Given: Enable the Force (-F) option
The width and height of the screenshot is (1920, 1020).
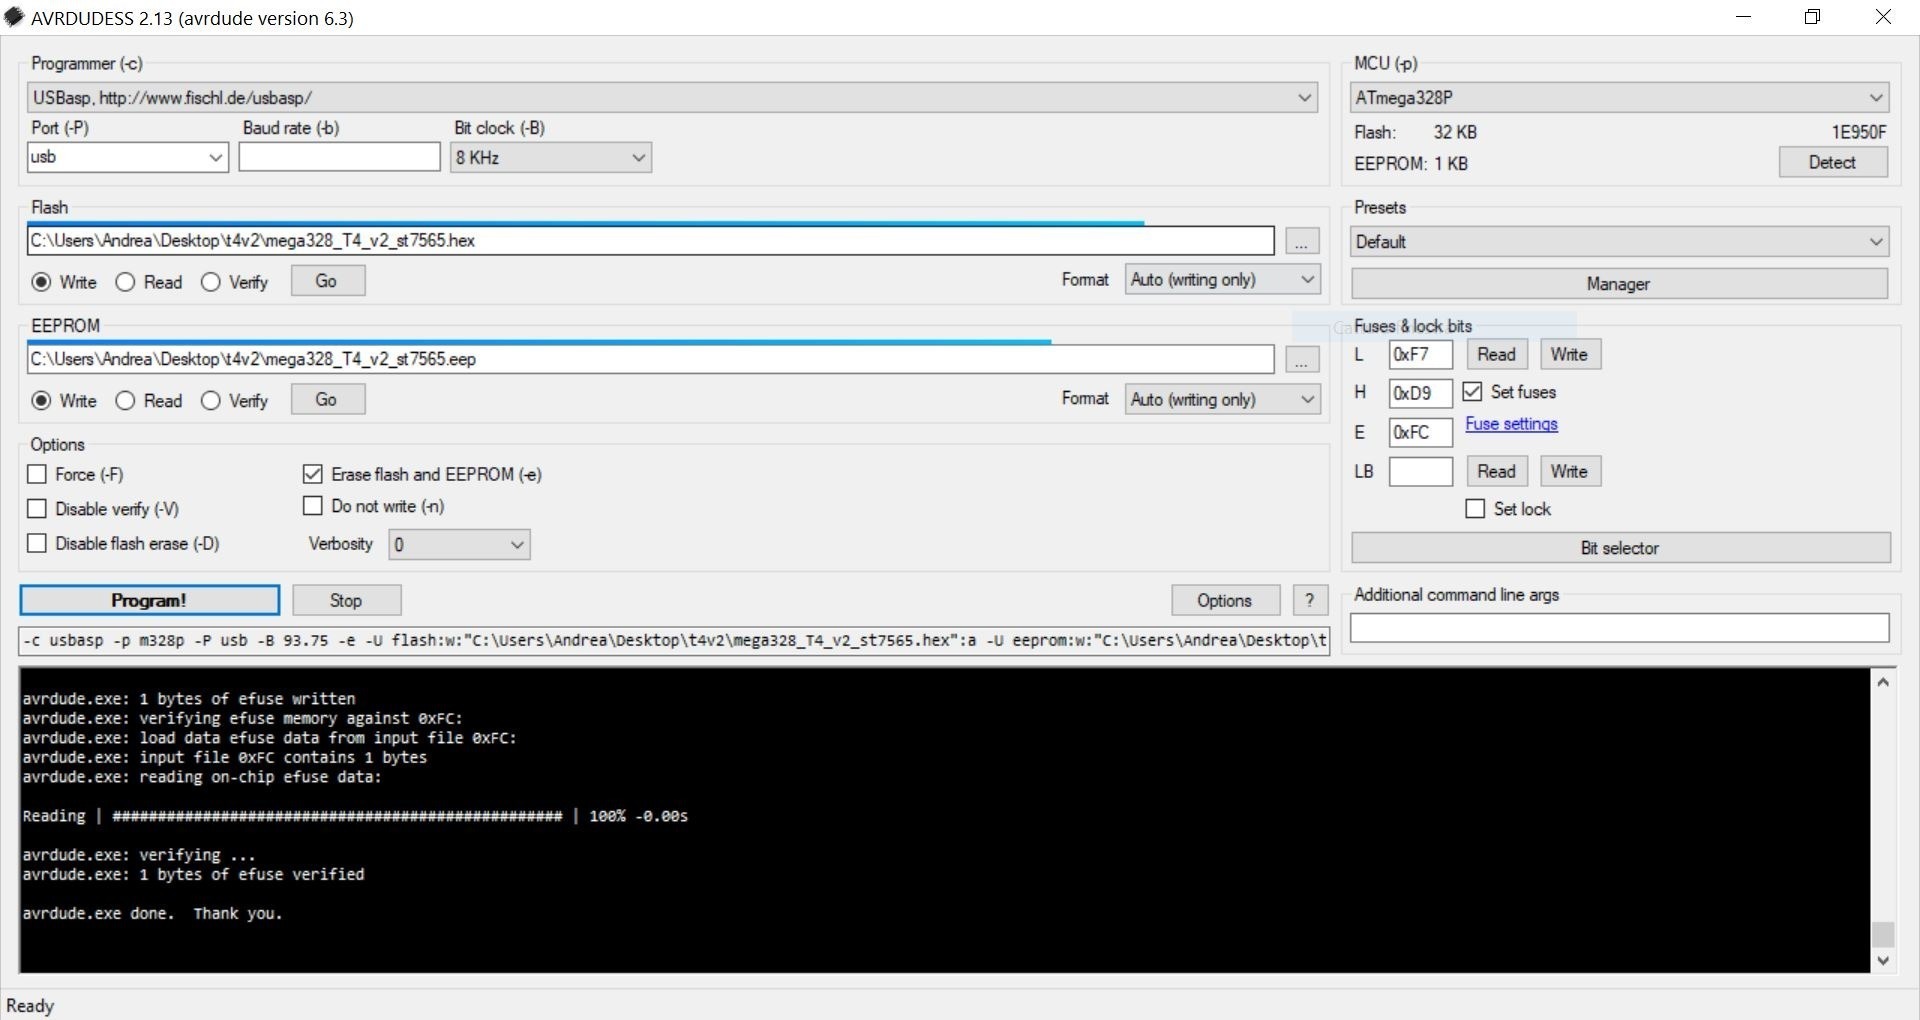Looking at the screenshot, I should click(38, 474).
